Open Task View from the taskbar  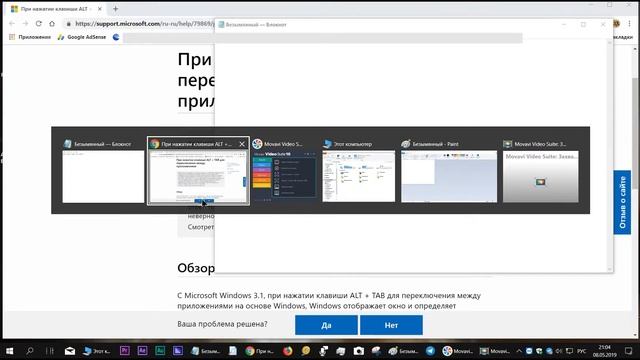pos(50,351)
